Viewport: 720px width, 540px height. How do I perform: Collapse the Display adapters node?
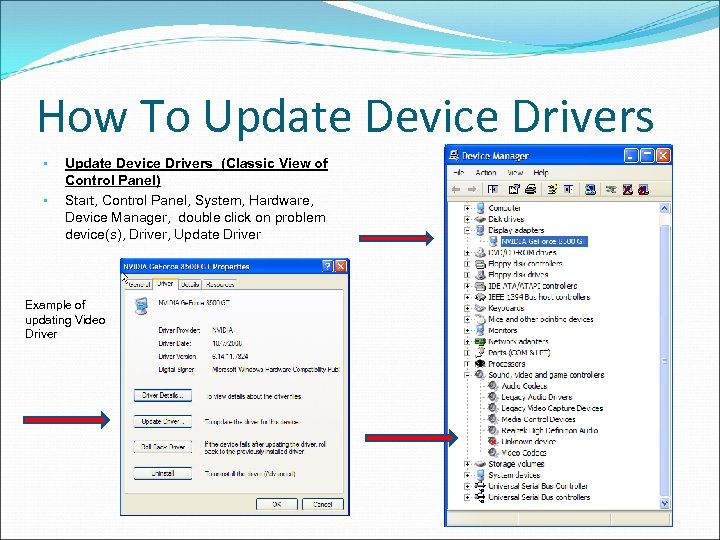pyautogui.click(x=467, y=231)
